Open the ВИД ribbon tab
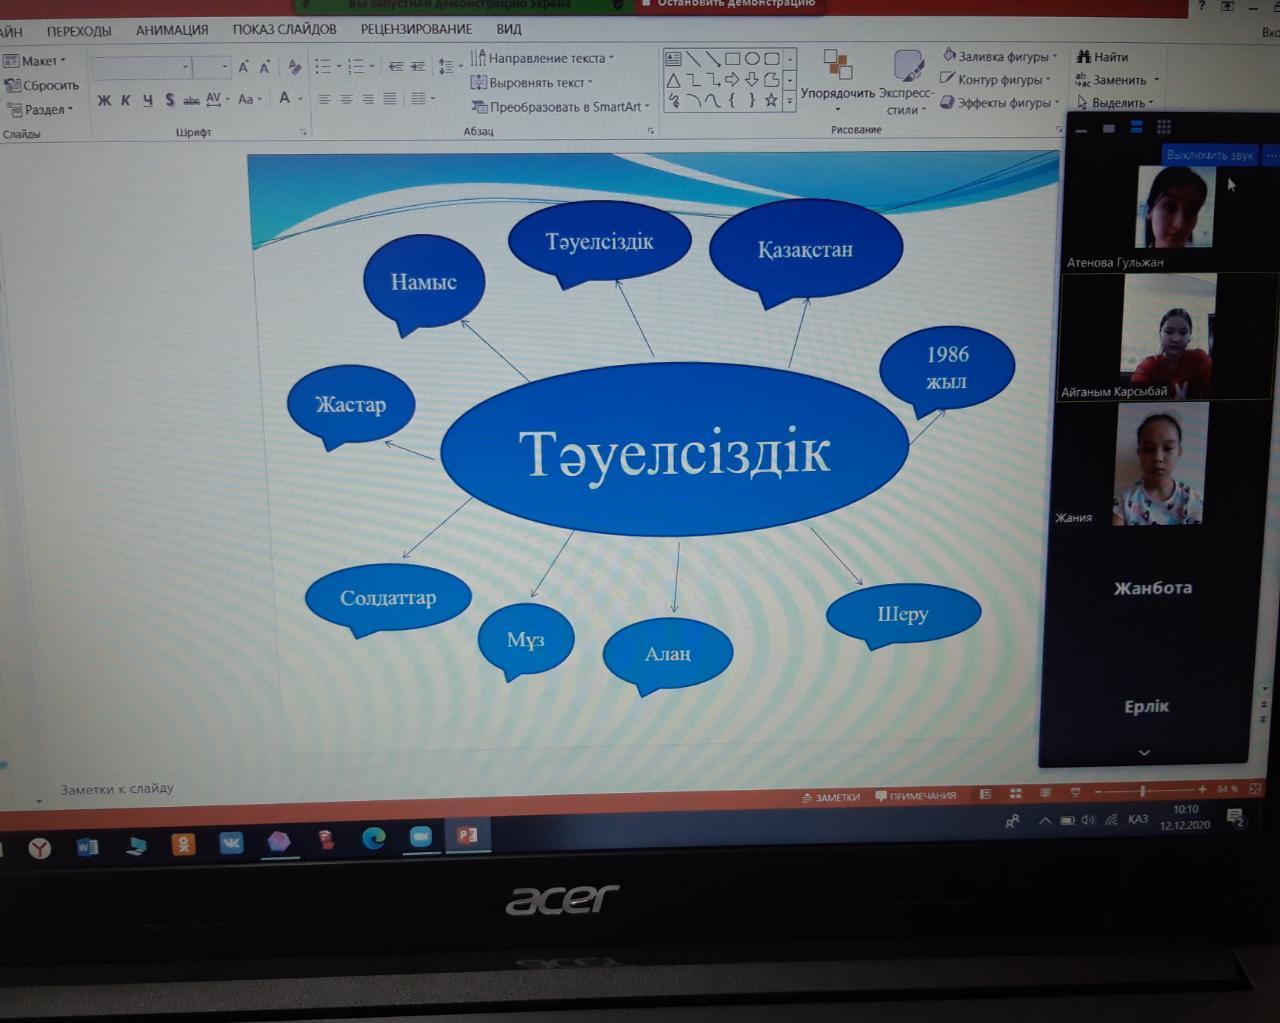The height and width of the screenshot is (1023, 1280). pos(509,29)
